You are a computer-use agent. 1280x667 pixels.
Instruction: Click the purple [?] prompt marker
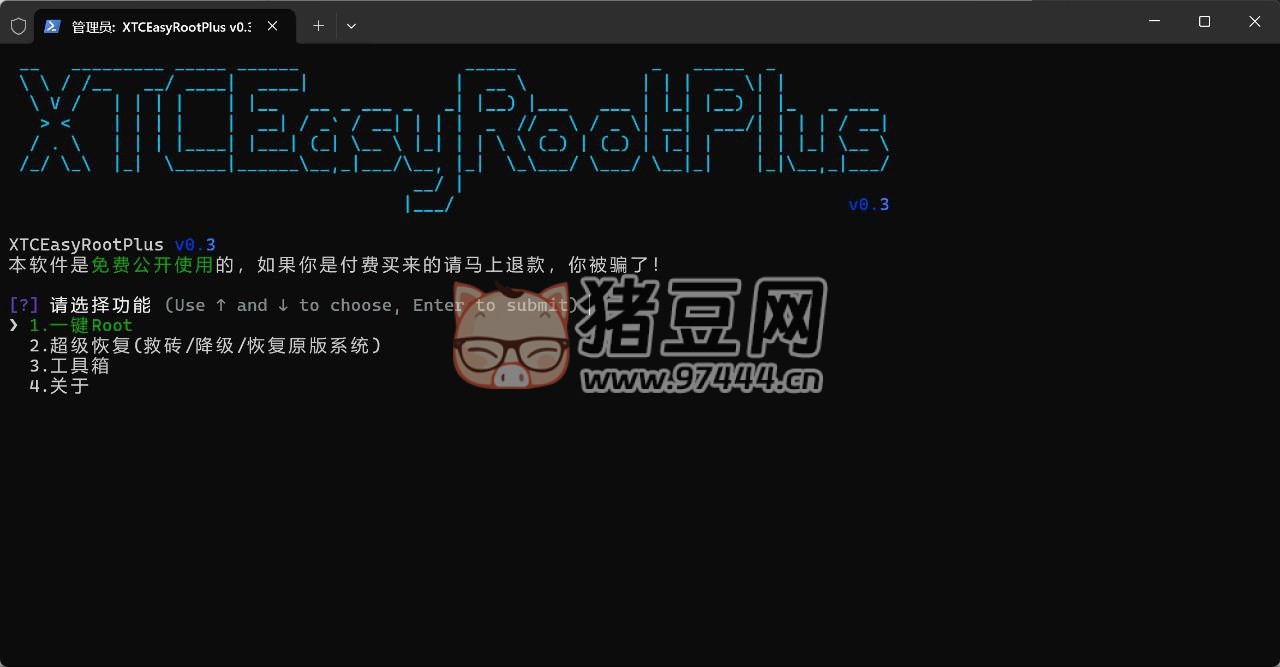tap(24, 305)
